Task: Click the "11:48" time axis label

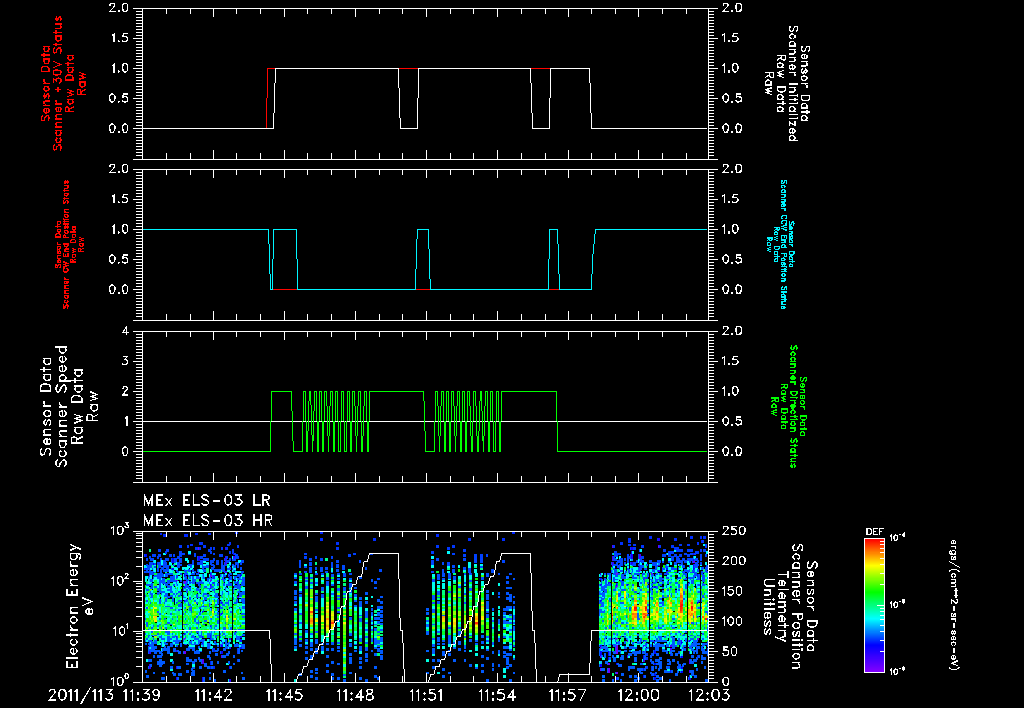Action: [355, 695]
